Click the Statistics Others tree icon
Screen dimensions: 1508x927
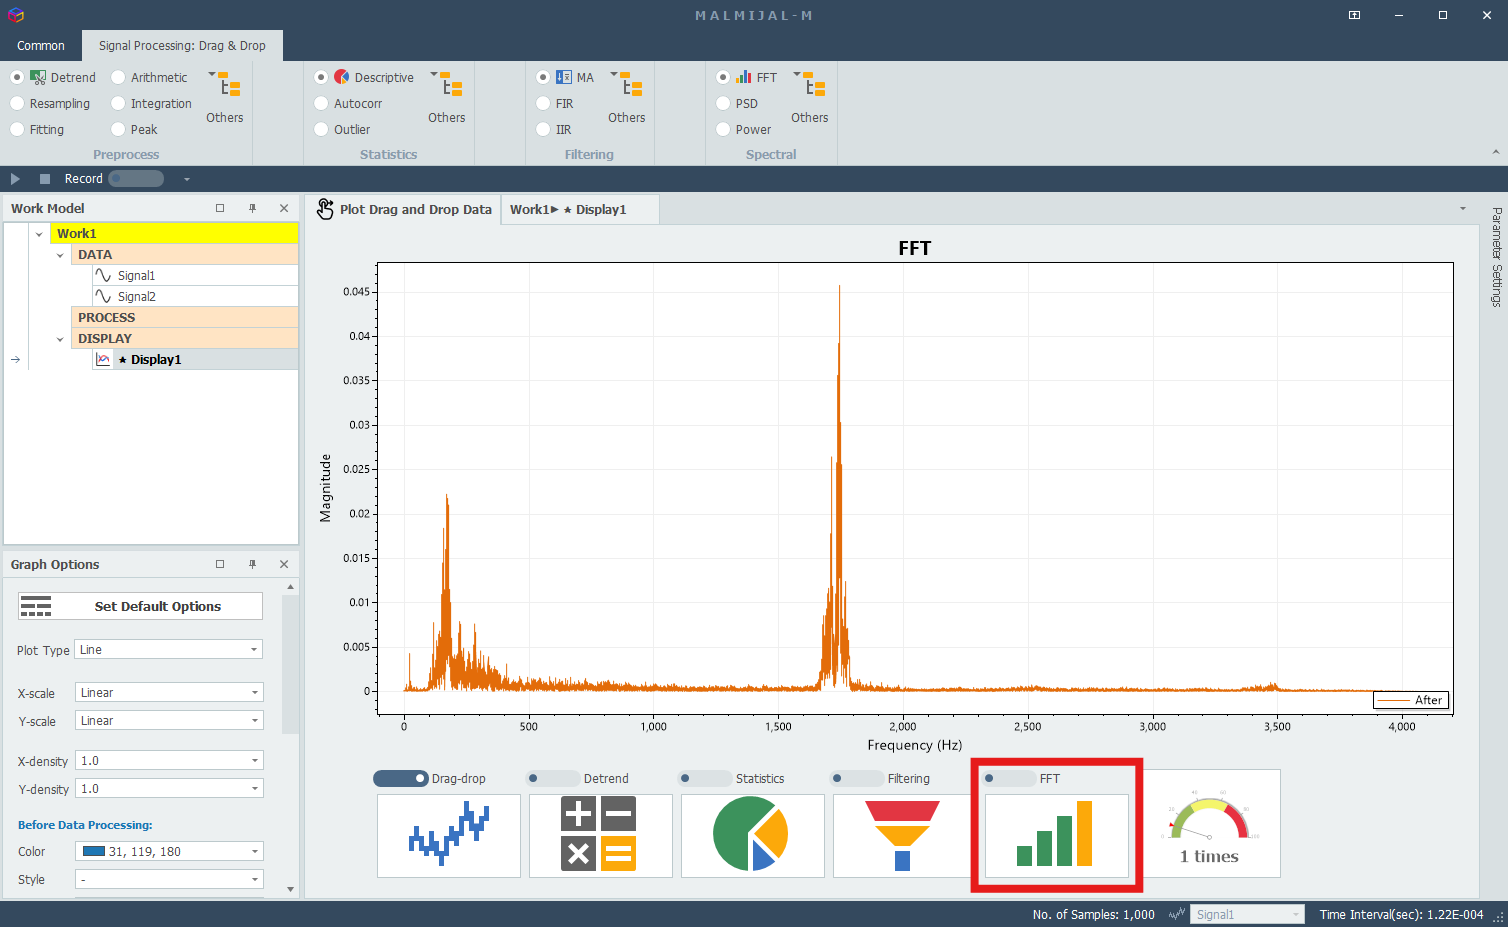pos(448,84)
